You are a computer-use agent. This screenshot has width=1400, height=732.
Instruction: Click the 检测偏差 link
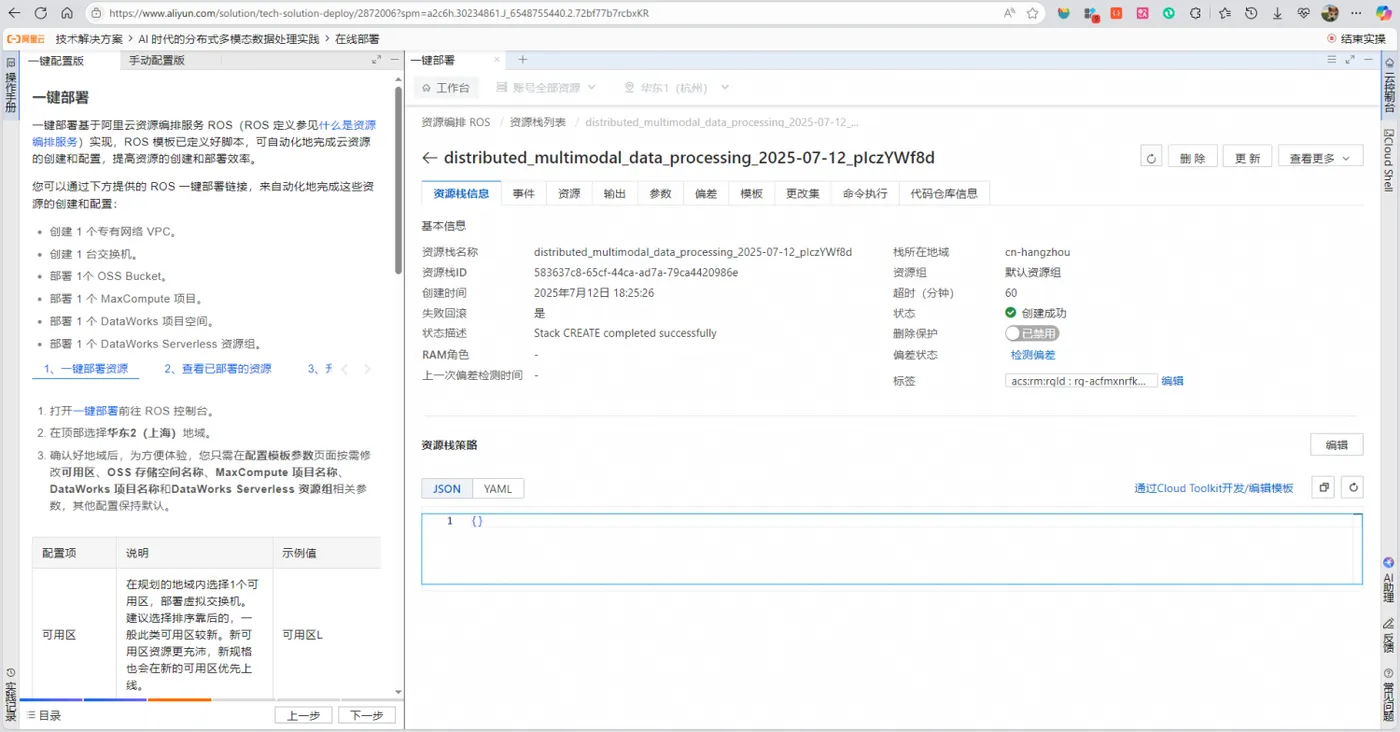(x=1033, y=355)
